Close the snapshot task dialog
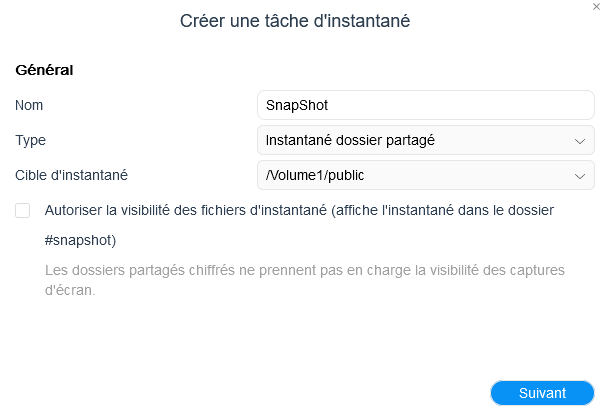Viewport: 610px width, 411px height. pos(597,7)
